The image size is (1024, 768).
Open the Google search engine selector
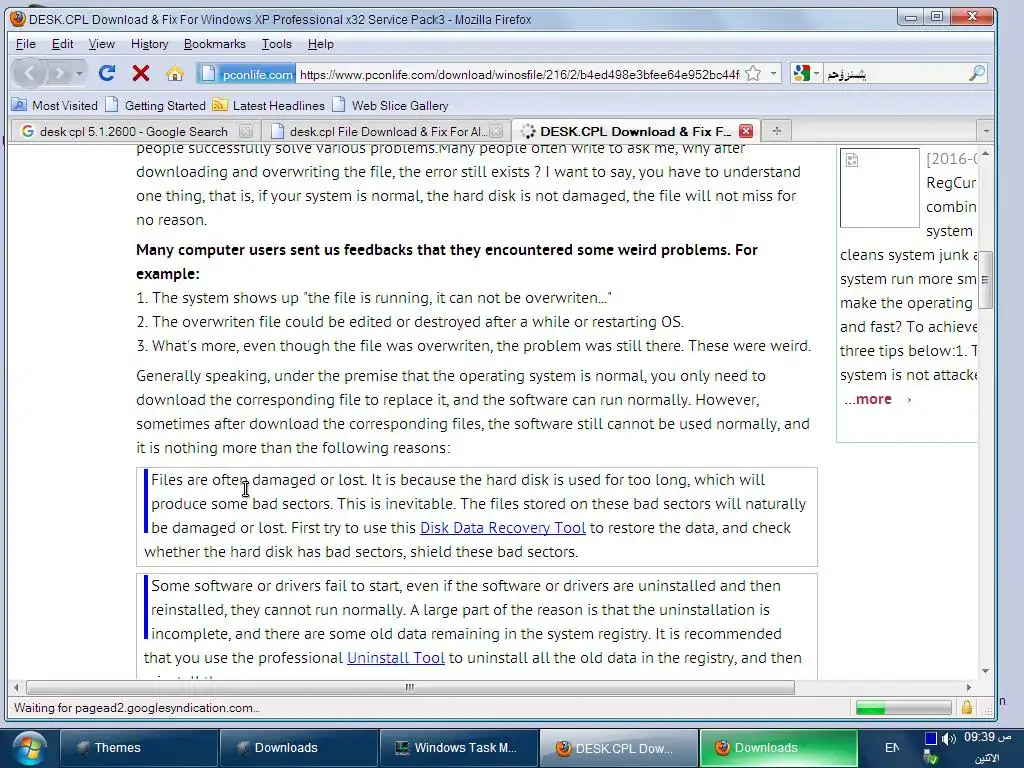click(x=805, y=74)
